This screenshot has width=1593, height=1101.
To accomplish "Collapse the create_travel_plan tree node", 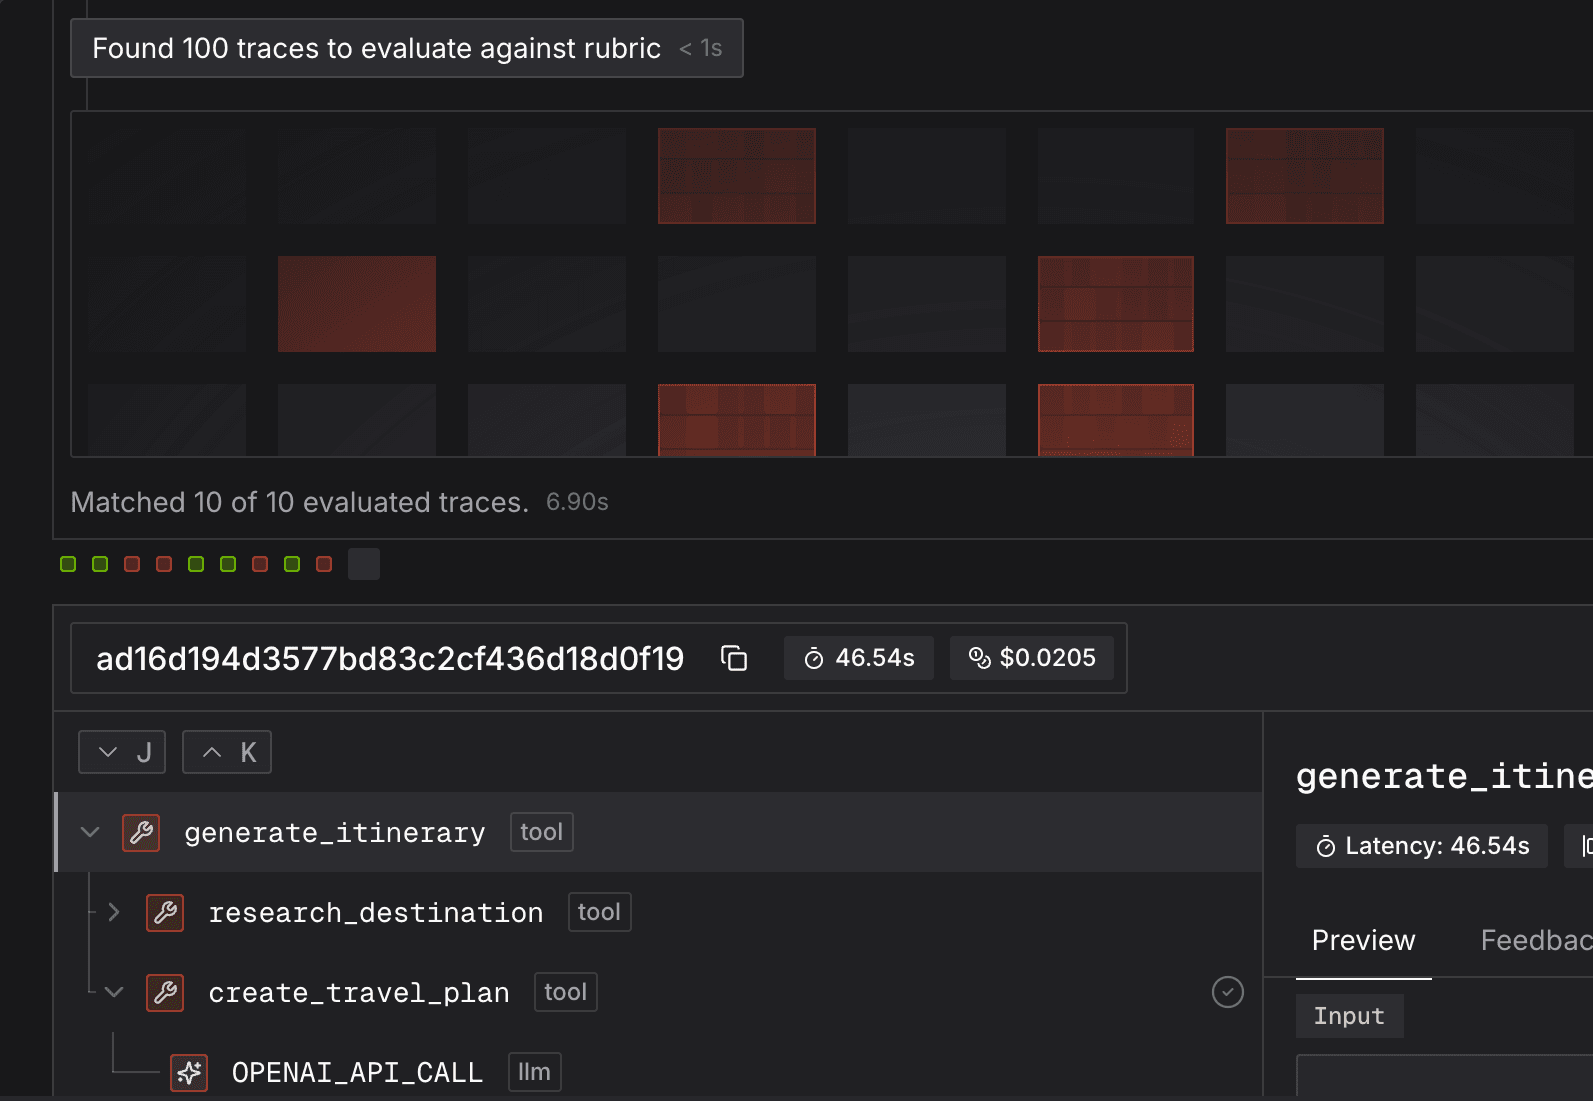I will (114, 992).
